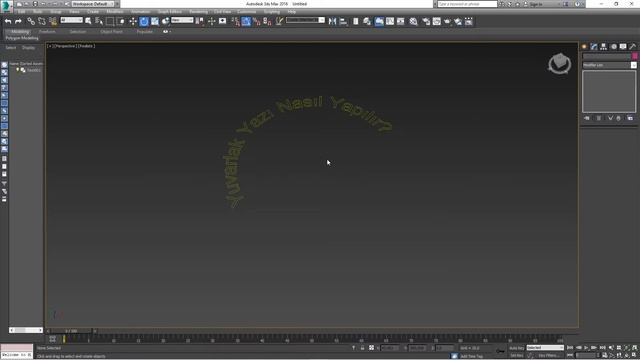Activate the Select and Rotate tool

144,21
